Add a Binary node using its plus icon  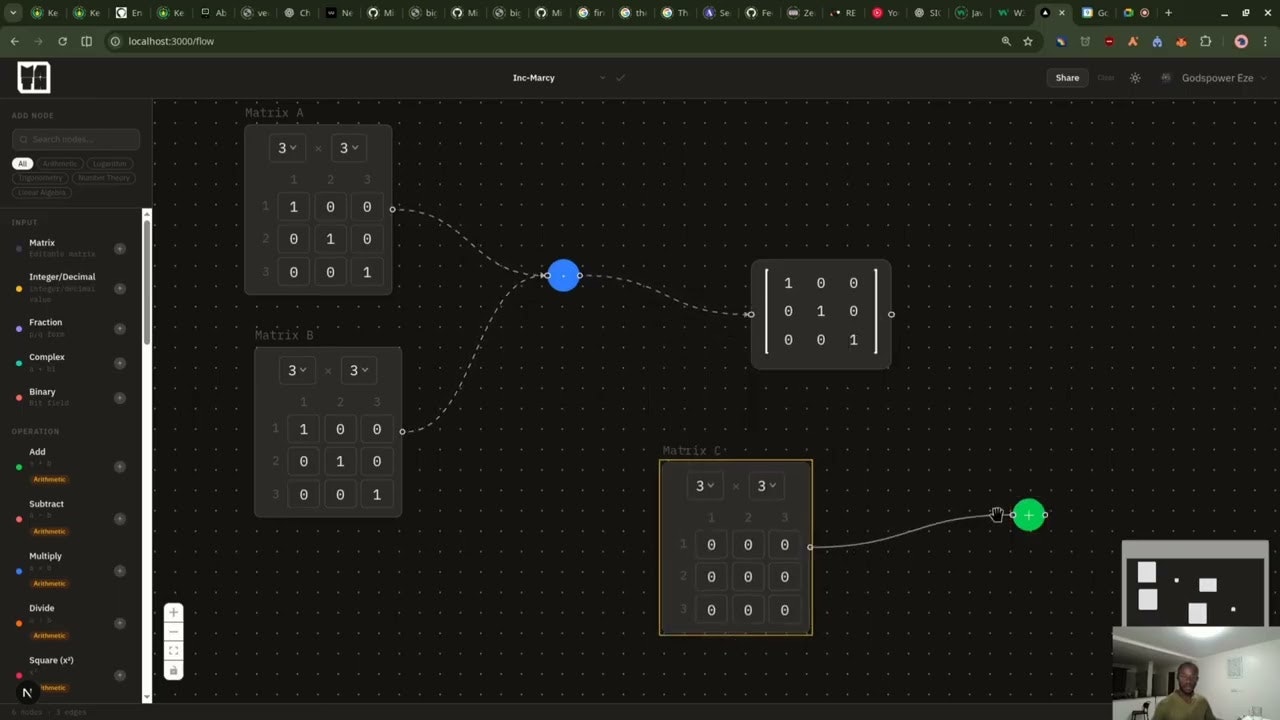pyautogui.click(x=119, y=397)
